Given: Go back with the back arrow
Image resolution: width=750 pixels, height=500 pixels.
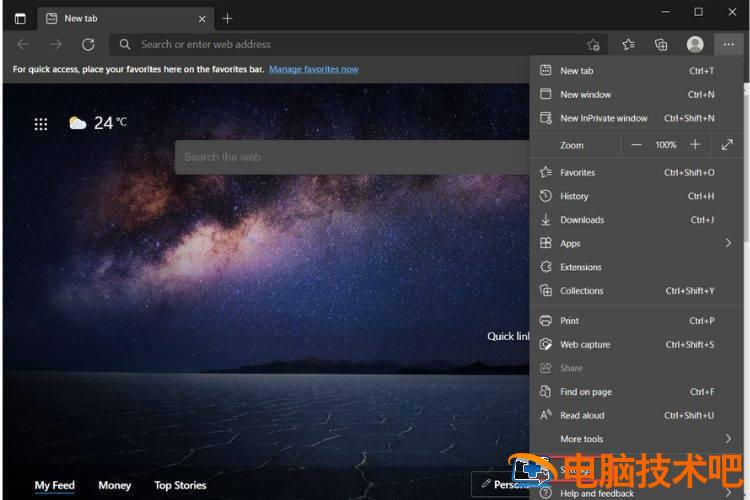Looking at the screenshot, I should click(23, 44).
